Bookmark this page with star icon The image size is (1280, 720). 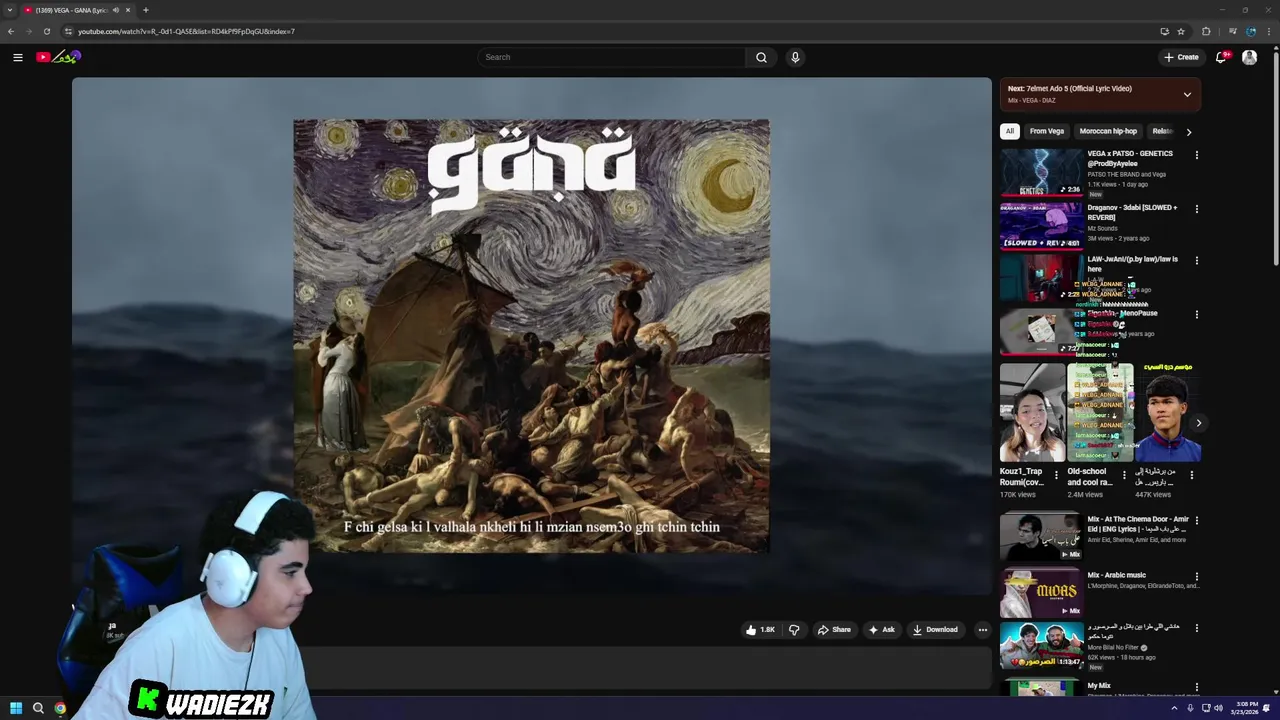(x=1181, y=31)
